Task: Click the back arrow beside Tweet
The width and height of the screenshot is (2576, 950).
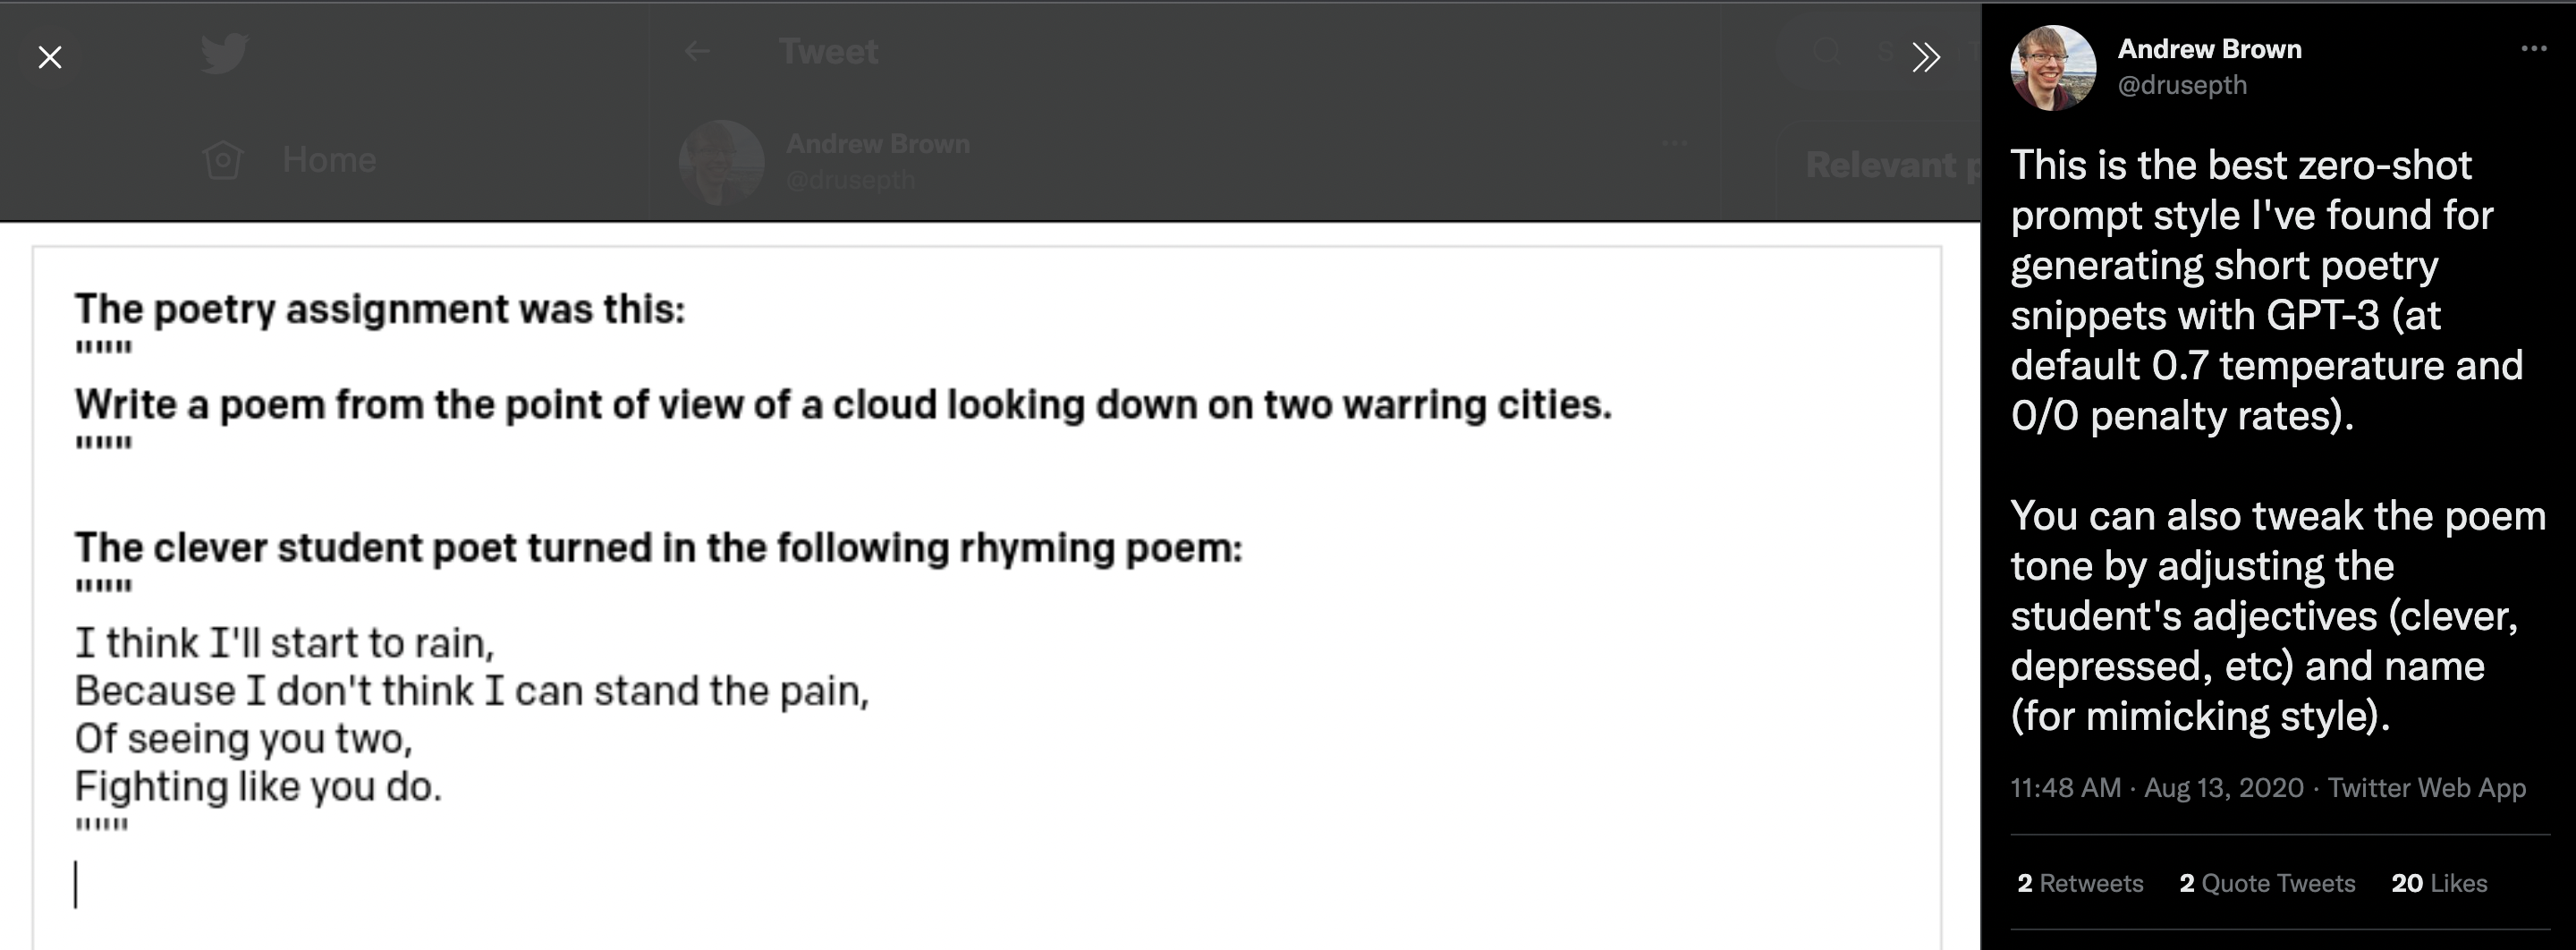Action: coord(697,51)
